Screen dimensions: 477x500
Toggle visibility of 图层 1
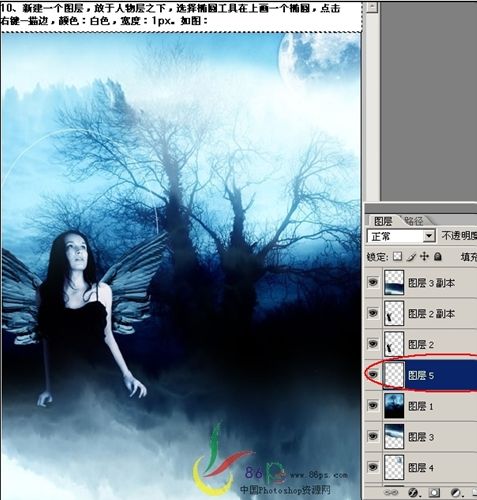[373, 405]
